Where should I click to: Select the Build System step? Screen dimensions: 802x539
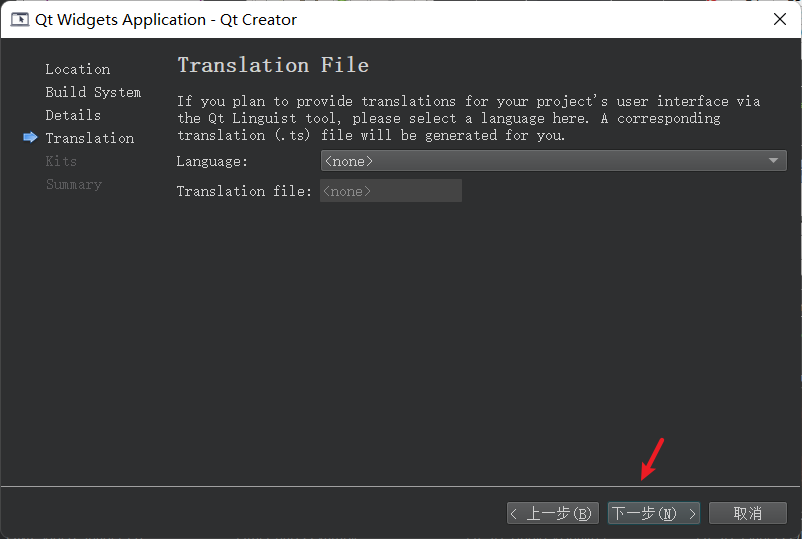[x=93, y=93]
